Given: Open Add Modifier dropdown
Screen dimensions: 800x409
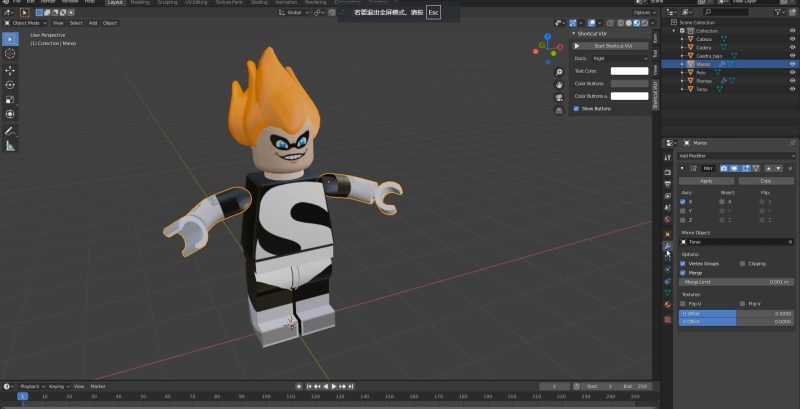Looking at the screenshot, I should point(736,156).
